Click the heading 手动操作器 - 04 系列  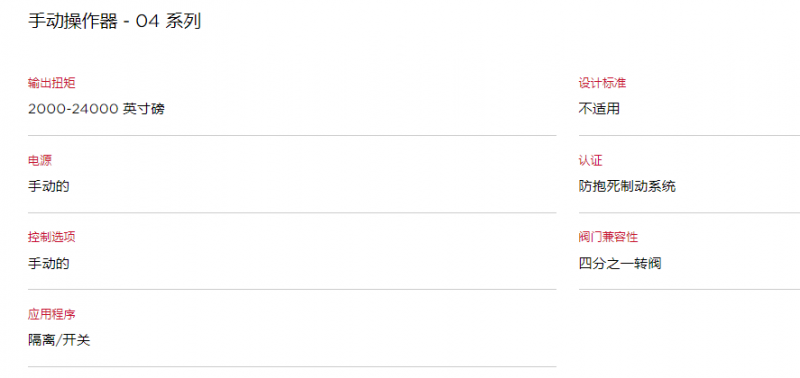coord(114,21)
